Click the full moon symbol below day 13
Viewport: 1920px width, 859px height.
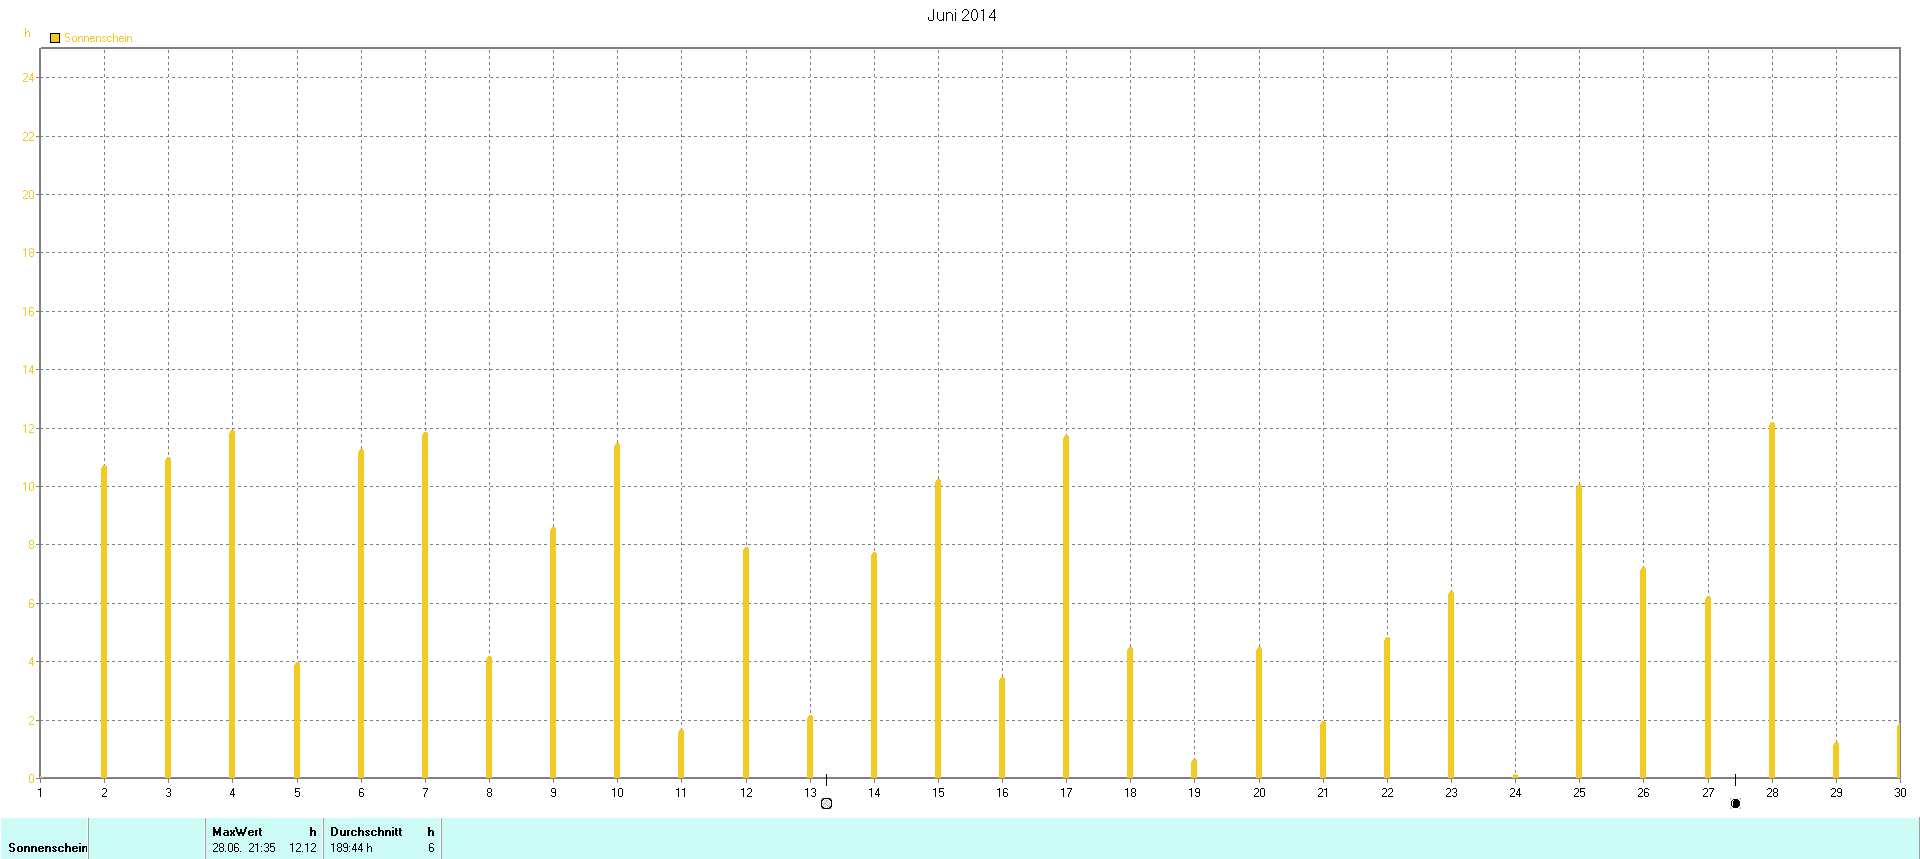[x=826, y=803]
